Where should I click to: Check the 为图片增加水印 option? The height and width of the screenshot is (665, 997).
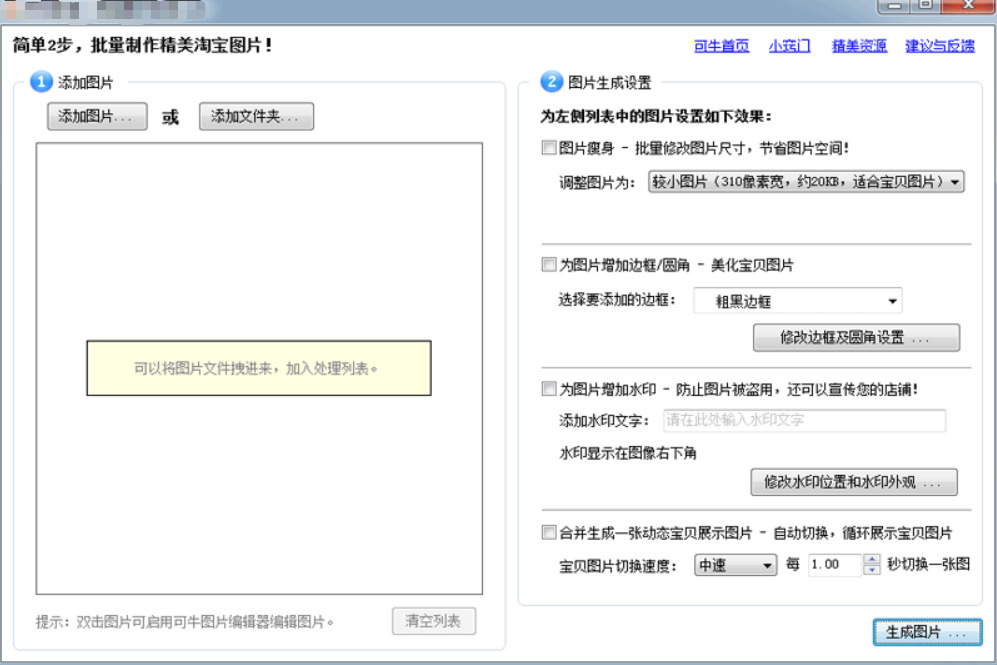click(x=549, y=388)
